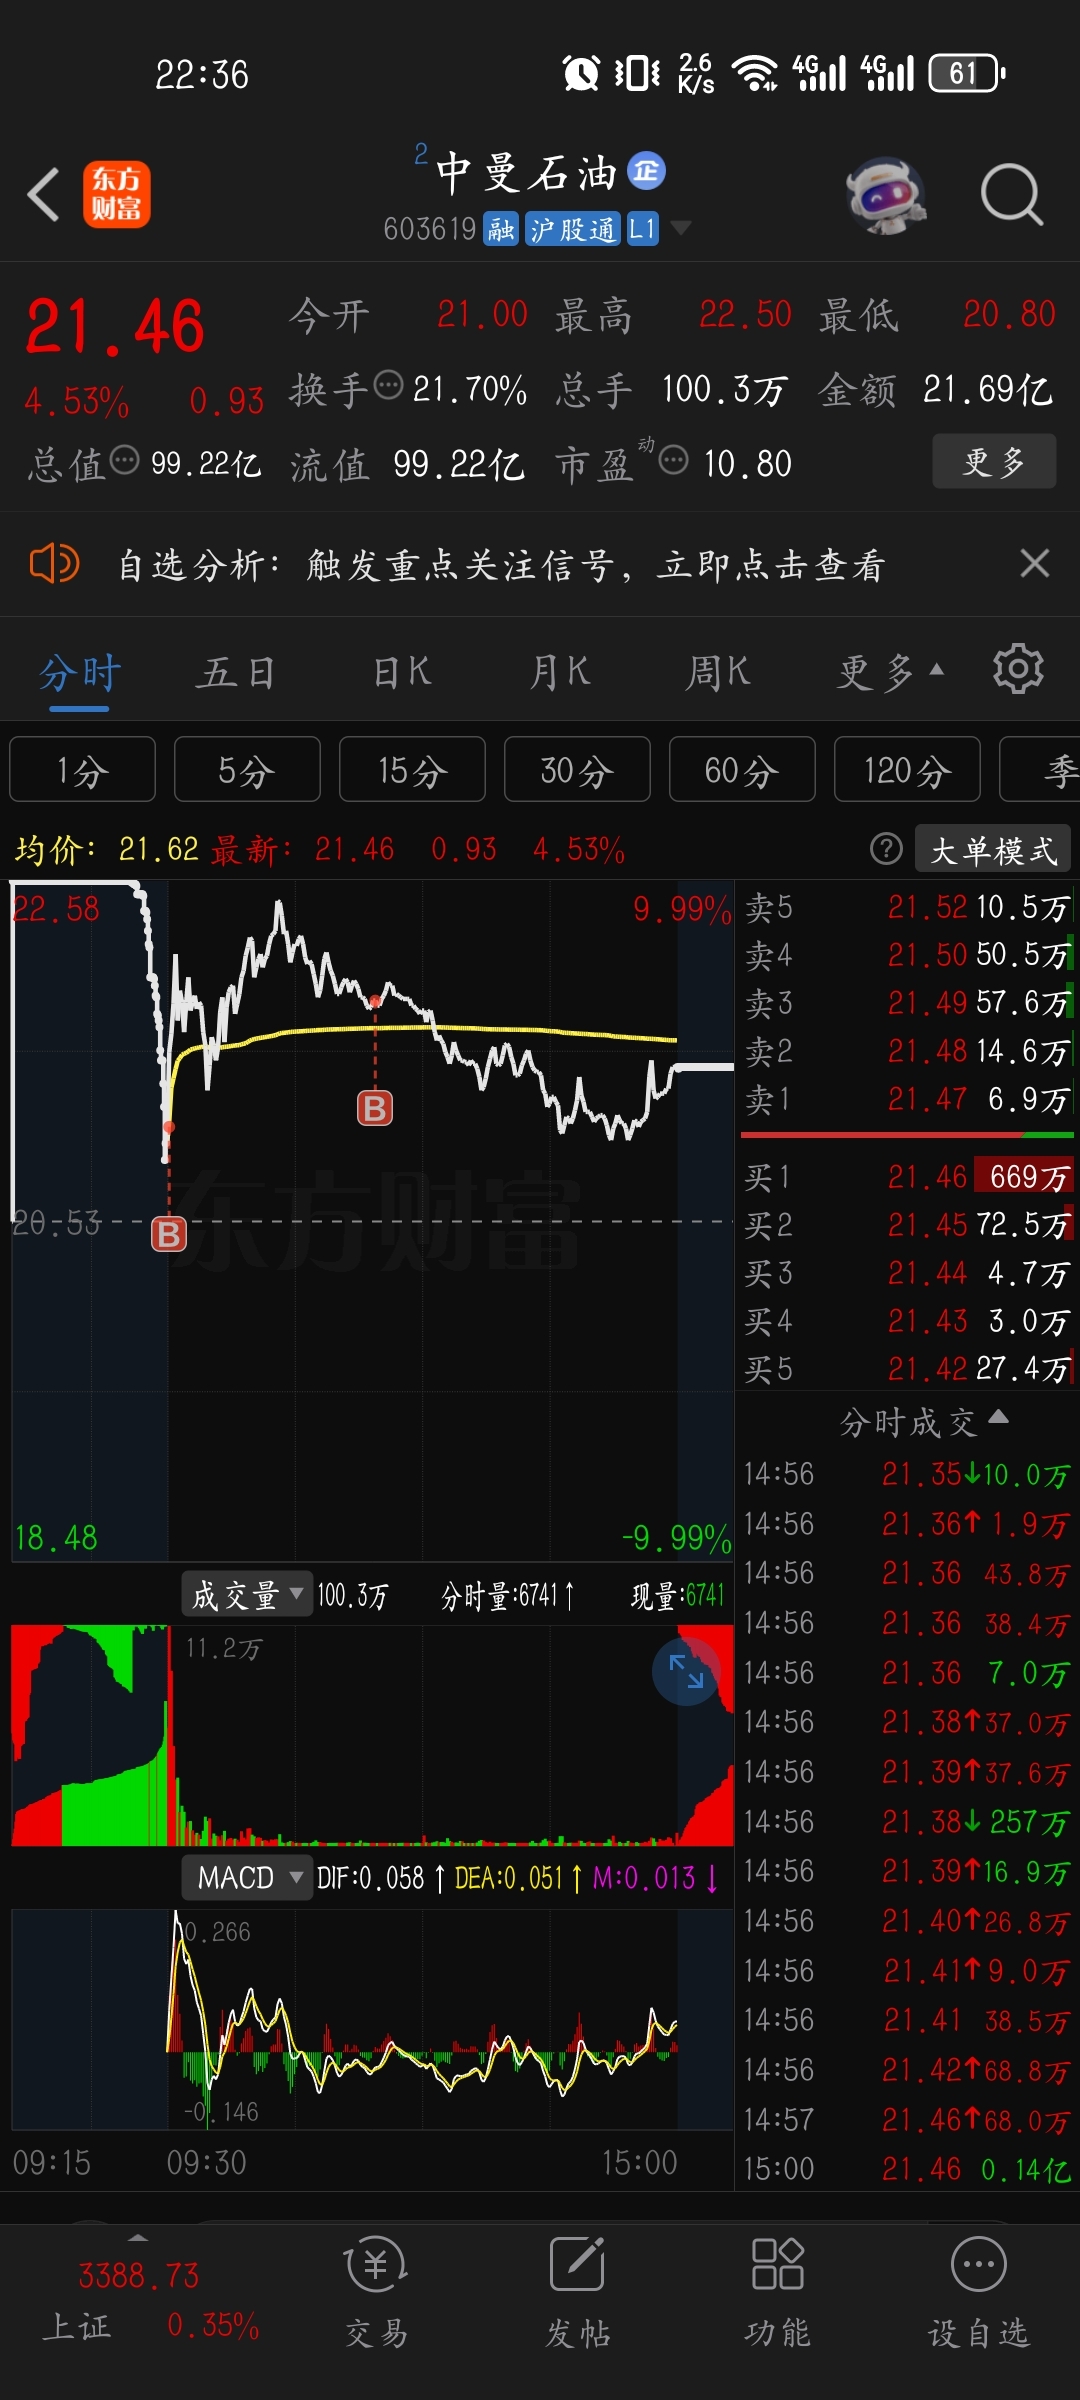This screenshot has height=2400, width=1080.
Task: Tap the lower B buy marker
Action: (169, 1235)
